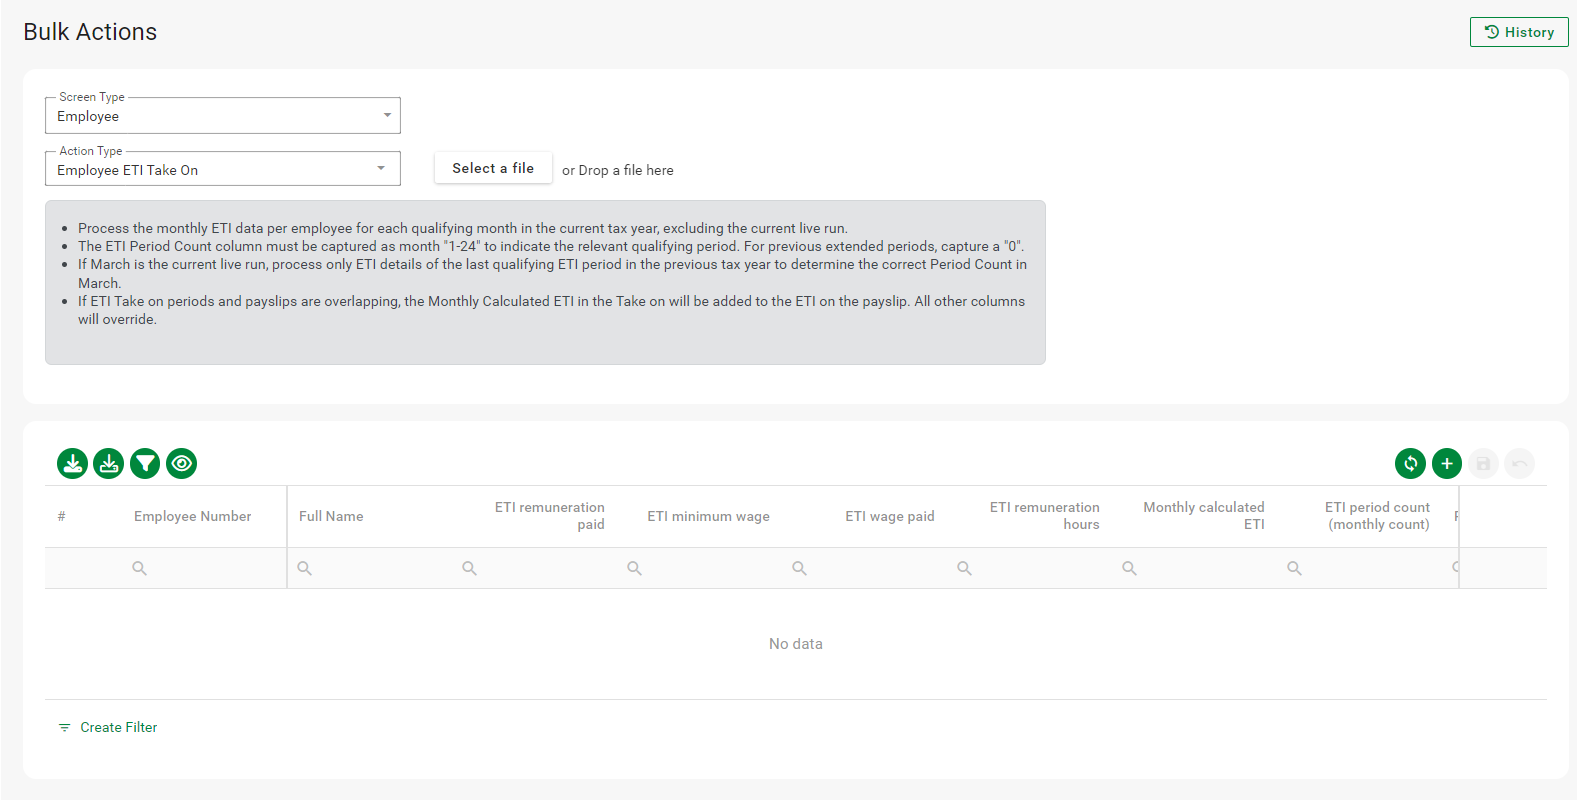This screenshot has height=800, width=1577.
Task: Add a new row with the plus icon
Action: coord(1446,463)
